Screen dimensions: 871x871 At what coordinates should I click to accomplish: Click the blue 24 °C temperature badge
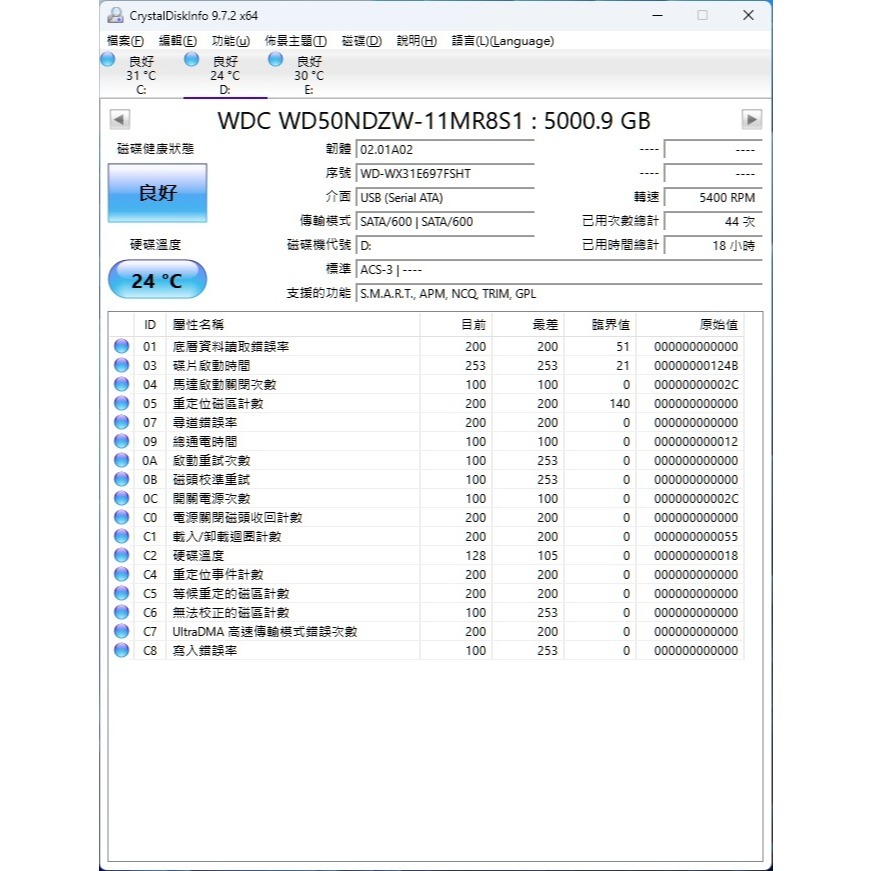coord(155,278)
